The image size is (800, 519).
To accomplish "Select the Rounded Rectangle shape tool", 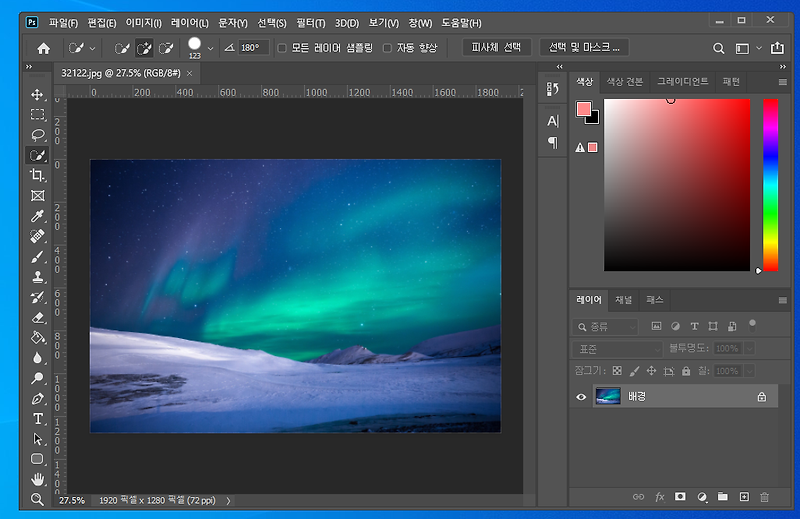I will click(37, 459).
